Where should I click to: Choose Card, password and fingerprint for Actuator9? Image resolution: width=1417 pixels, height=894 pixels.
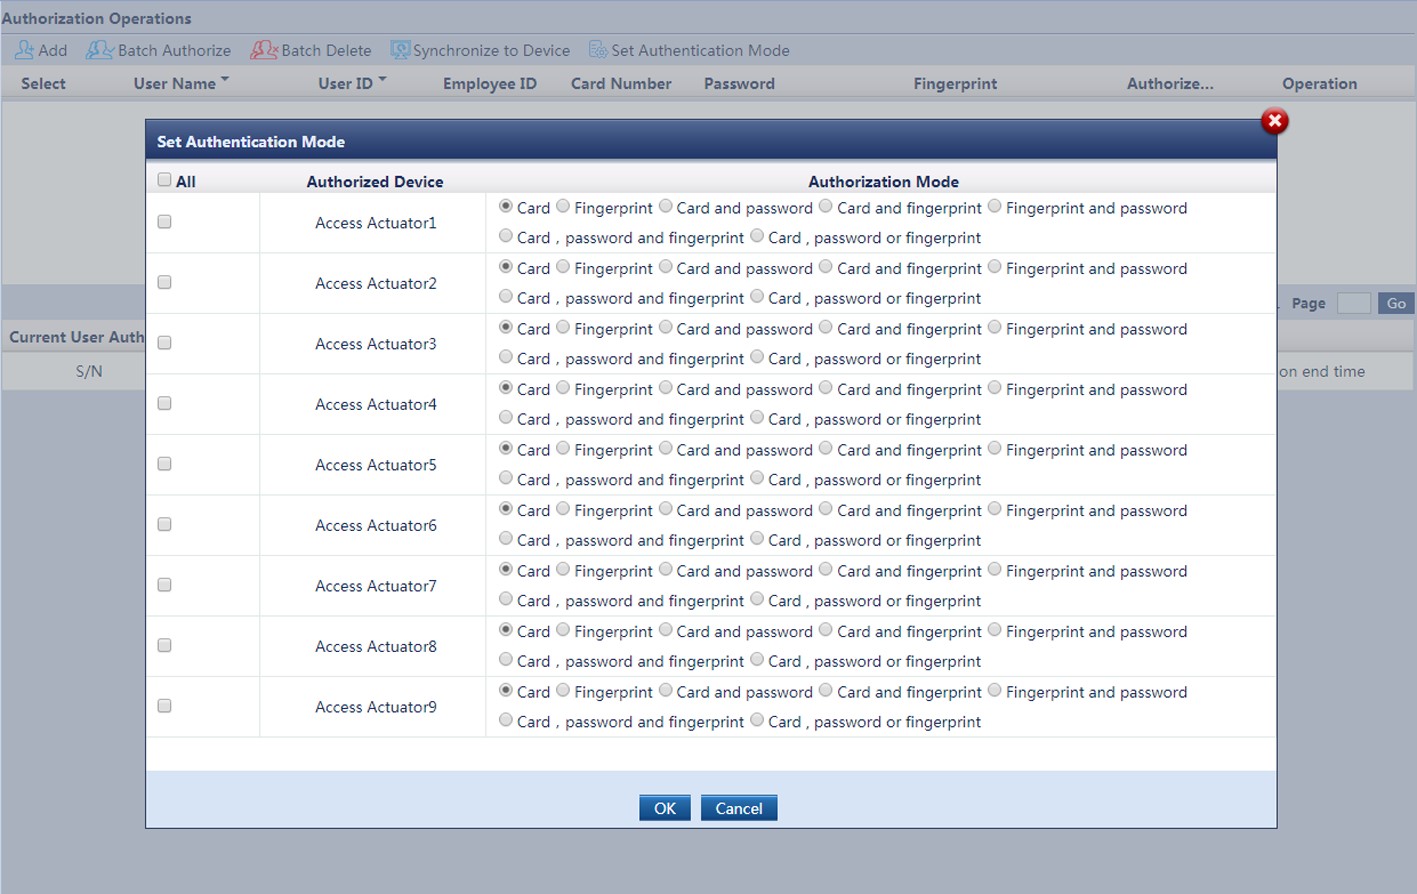pyautogui.click(x=505, y=720)
